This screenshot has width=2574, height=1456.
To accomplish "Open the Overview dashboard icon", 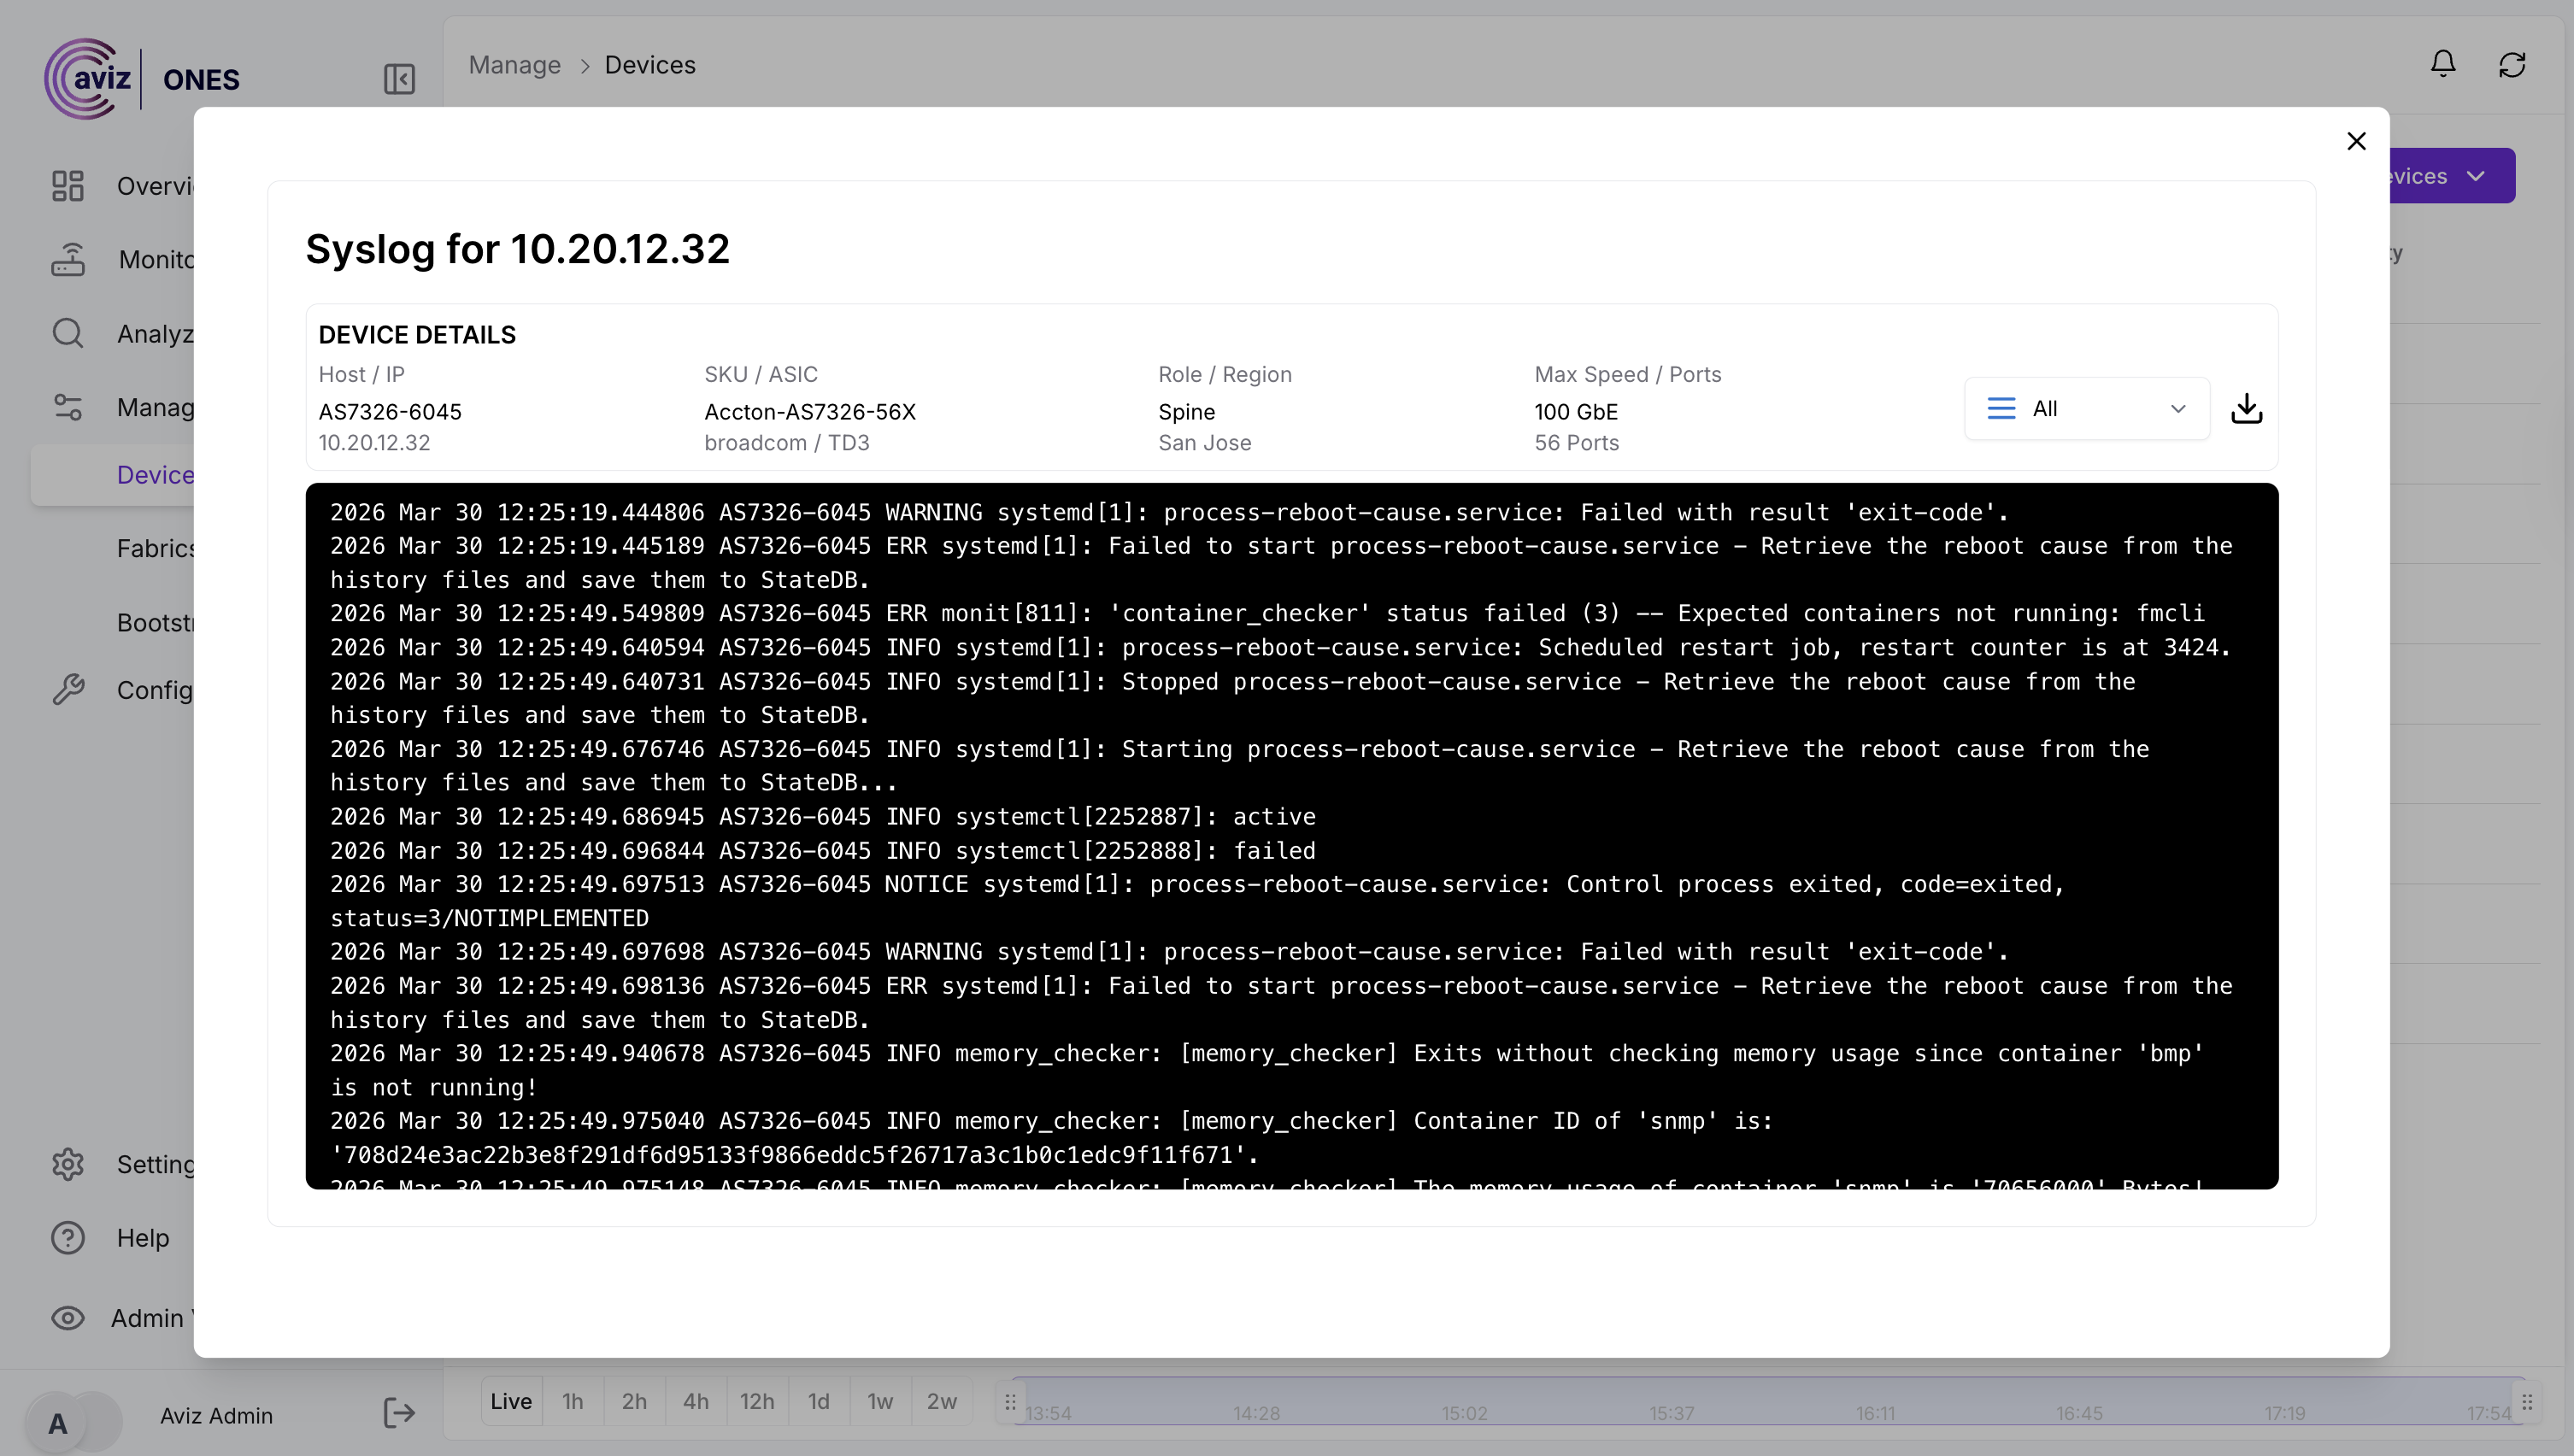I will point(68,186).
